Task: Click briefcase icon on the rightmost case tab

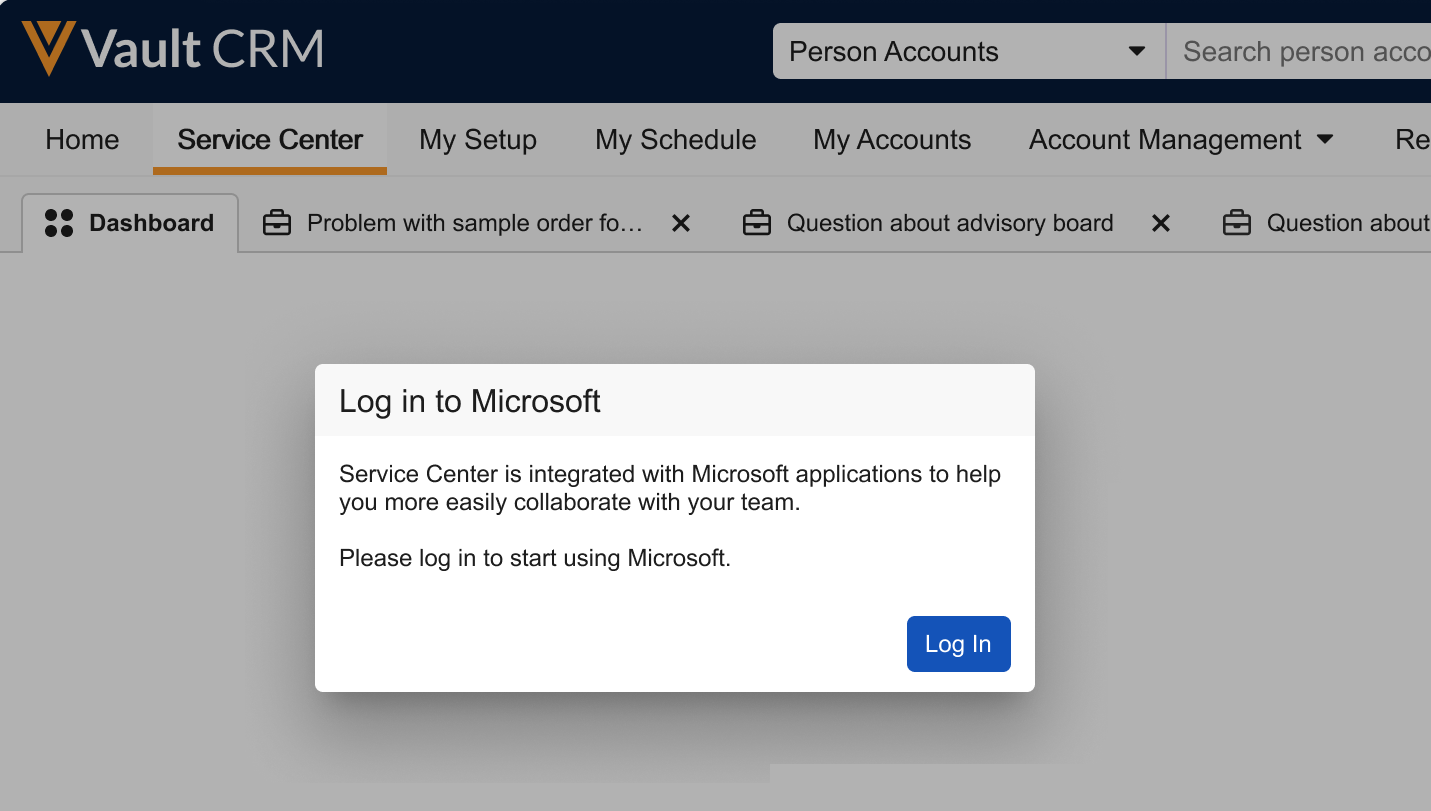Action: click(x=1237, y=223)
